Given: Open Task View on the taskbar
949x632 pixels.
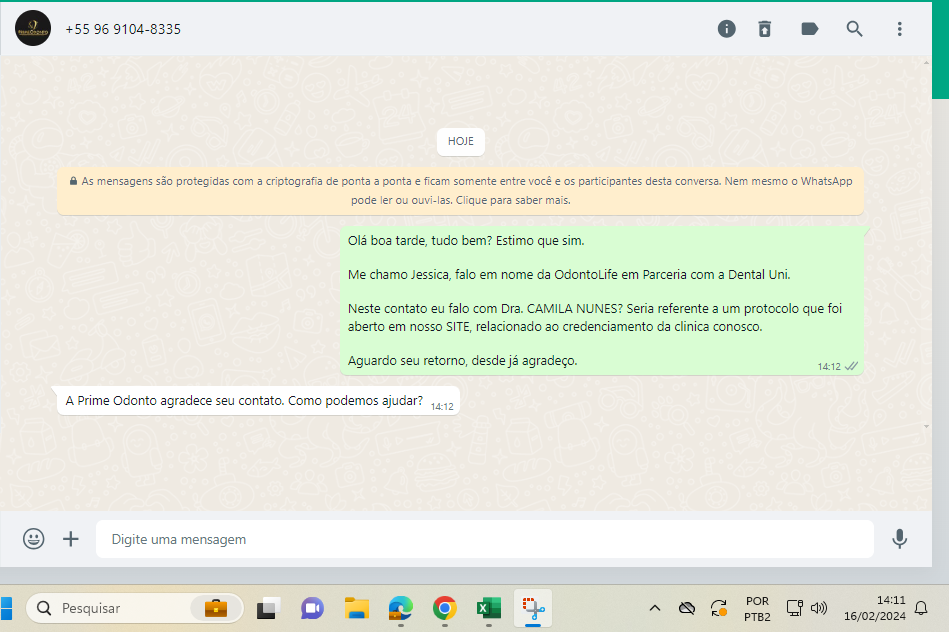Looking at the screenshot, I should coord(268,608).
